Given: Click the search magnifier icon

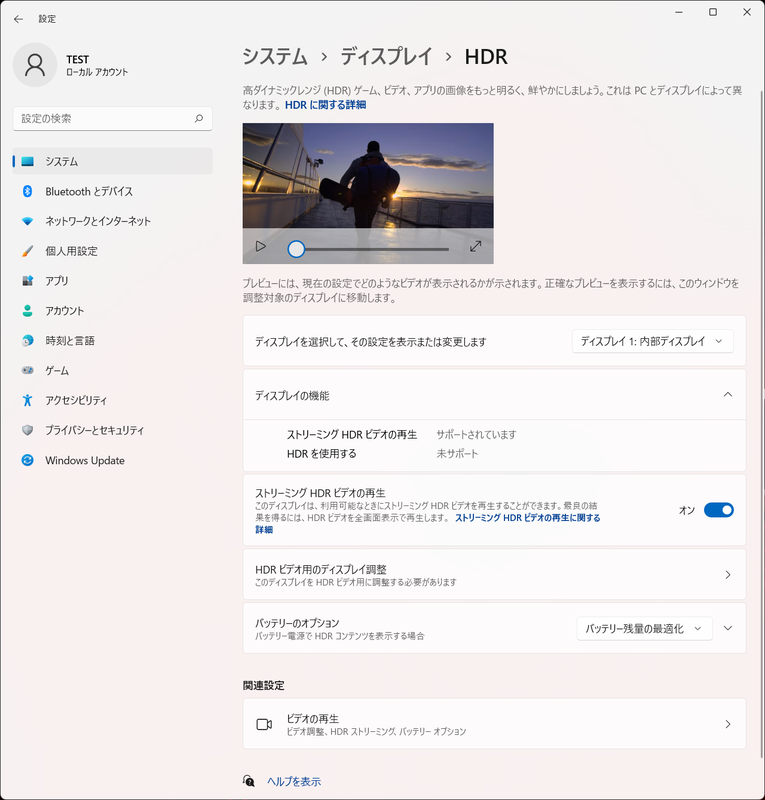Looking at the screenshot, I should click(199, 118).
